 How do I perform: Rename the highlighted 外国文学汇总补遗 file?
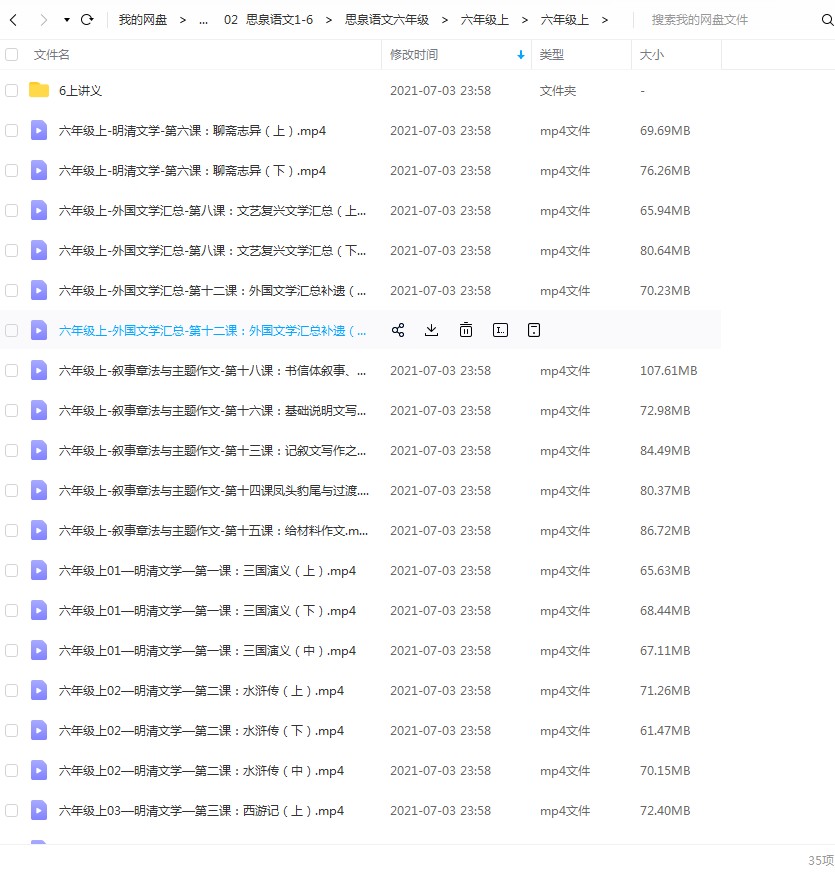(x=500, y=330)
